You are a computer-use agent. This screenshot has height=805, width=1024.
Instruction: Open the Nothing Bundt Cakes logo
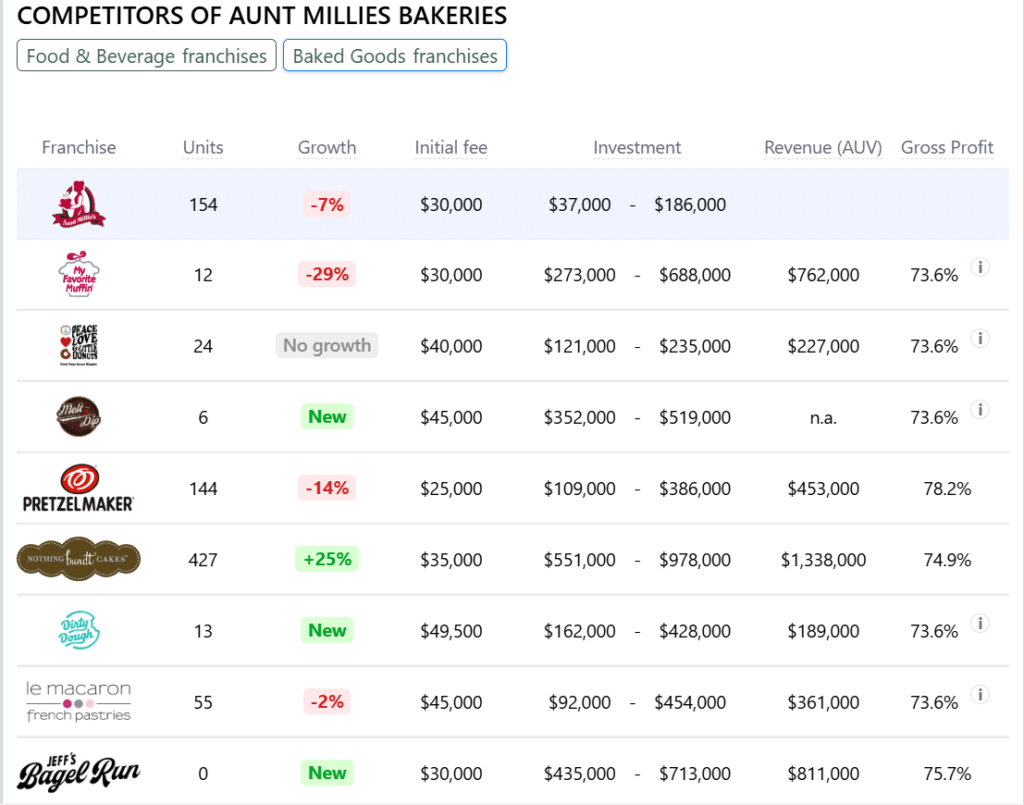tap(78, 559)
